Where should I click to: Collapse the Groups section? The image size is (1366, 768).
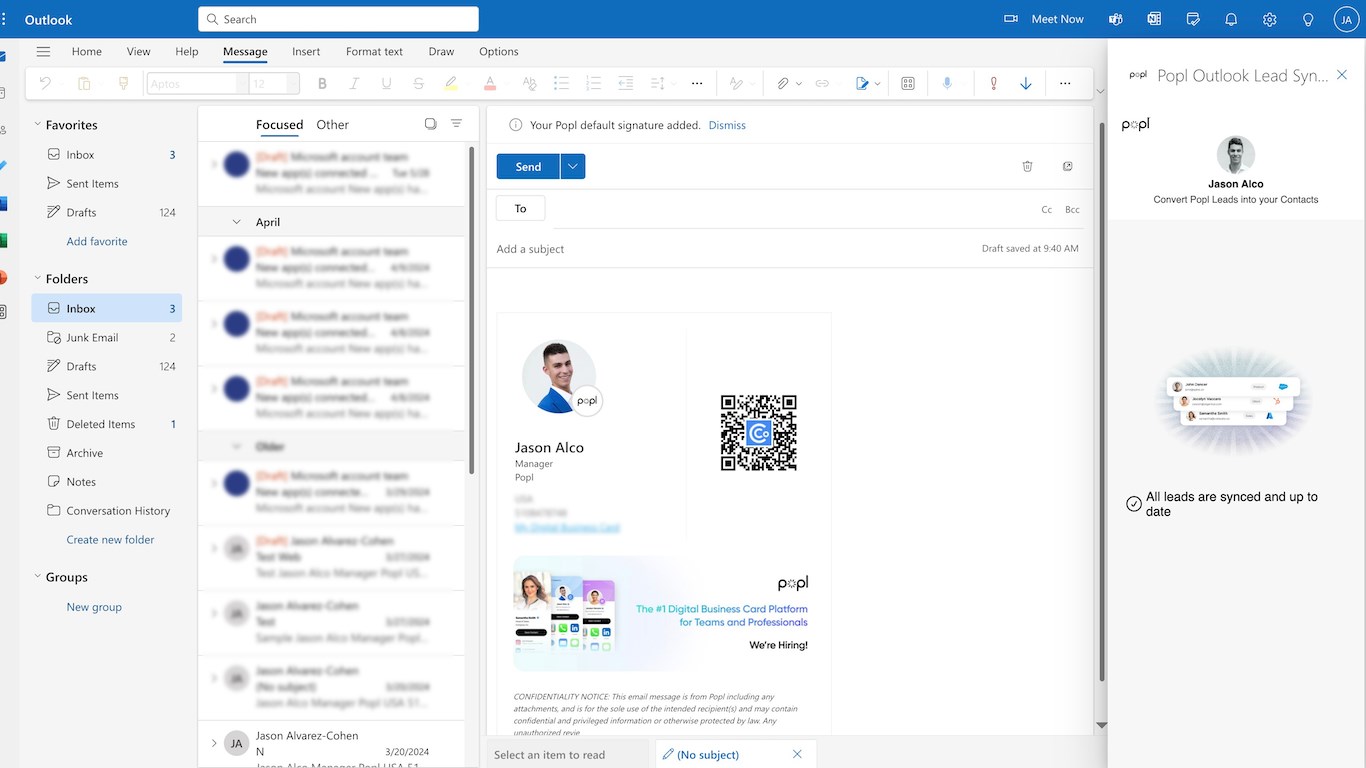tap(38, 577)
